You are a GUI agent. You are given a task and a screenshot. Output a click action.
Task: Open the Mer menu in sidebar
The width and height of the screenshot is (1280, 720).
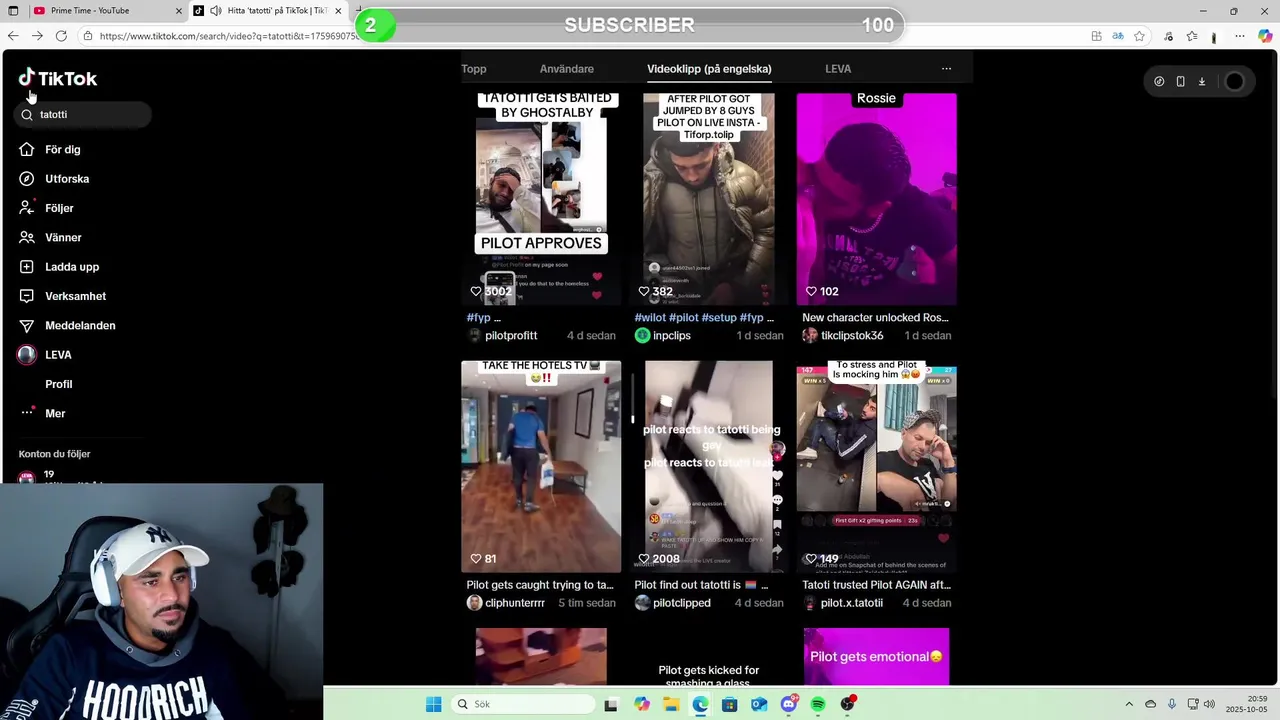42,413
